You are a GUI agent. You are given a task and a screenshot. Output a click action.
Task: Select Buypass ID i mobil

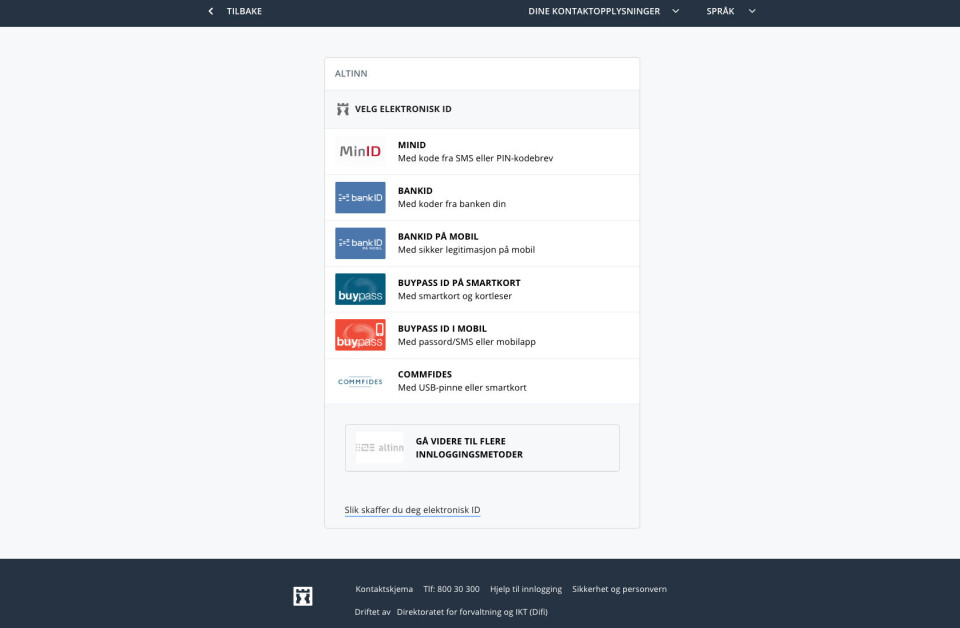click(x=482, y=335)
